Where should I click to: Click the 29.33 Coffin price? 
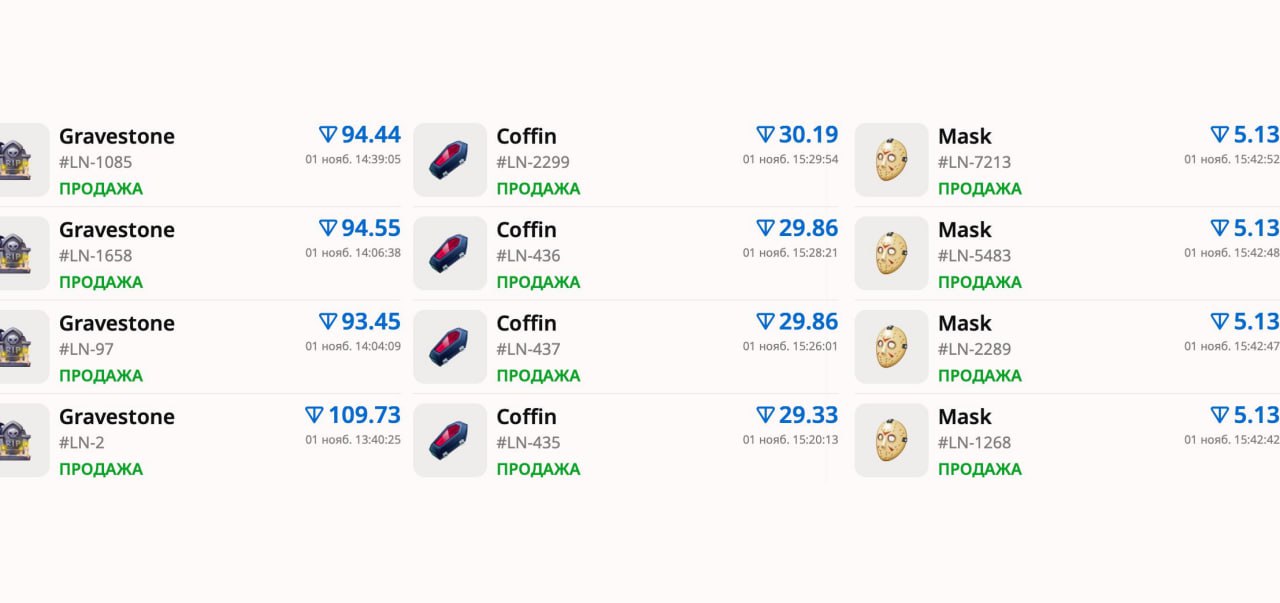[808, 415]
